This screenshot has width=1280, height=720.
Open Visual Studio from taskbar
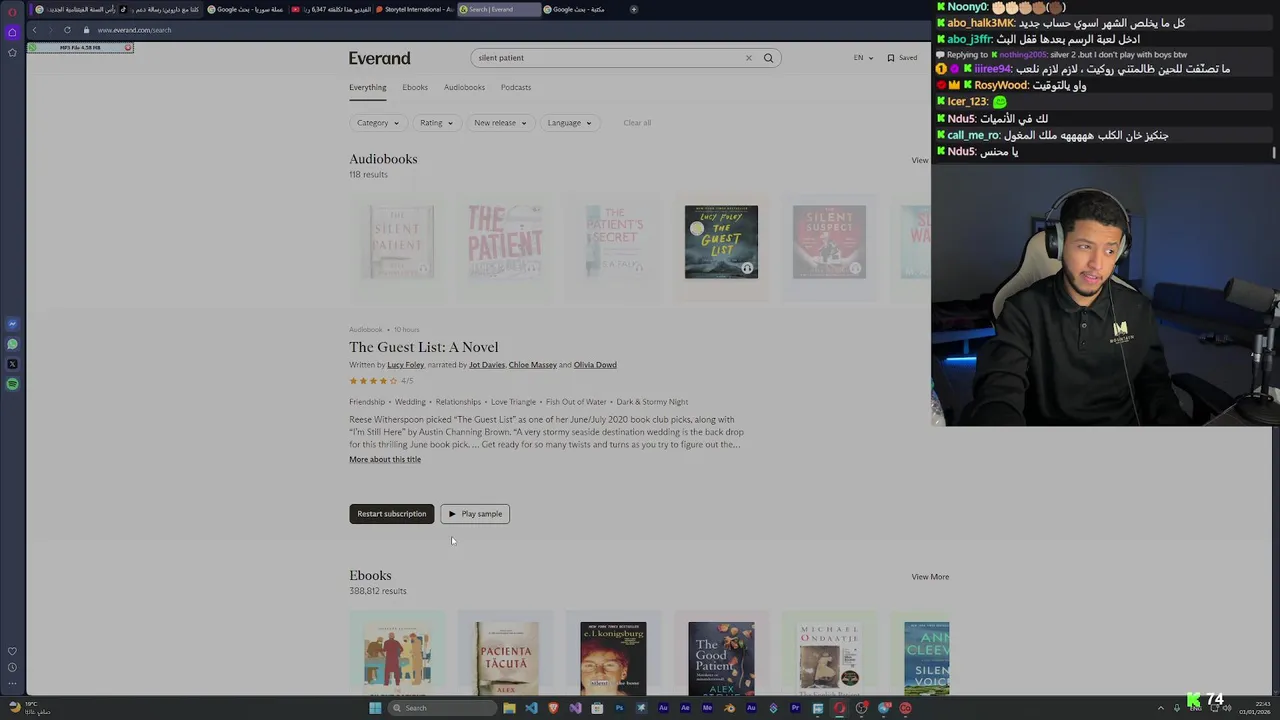(x=575, y=708)
